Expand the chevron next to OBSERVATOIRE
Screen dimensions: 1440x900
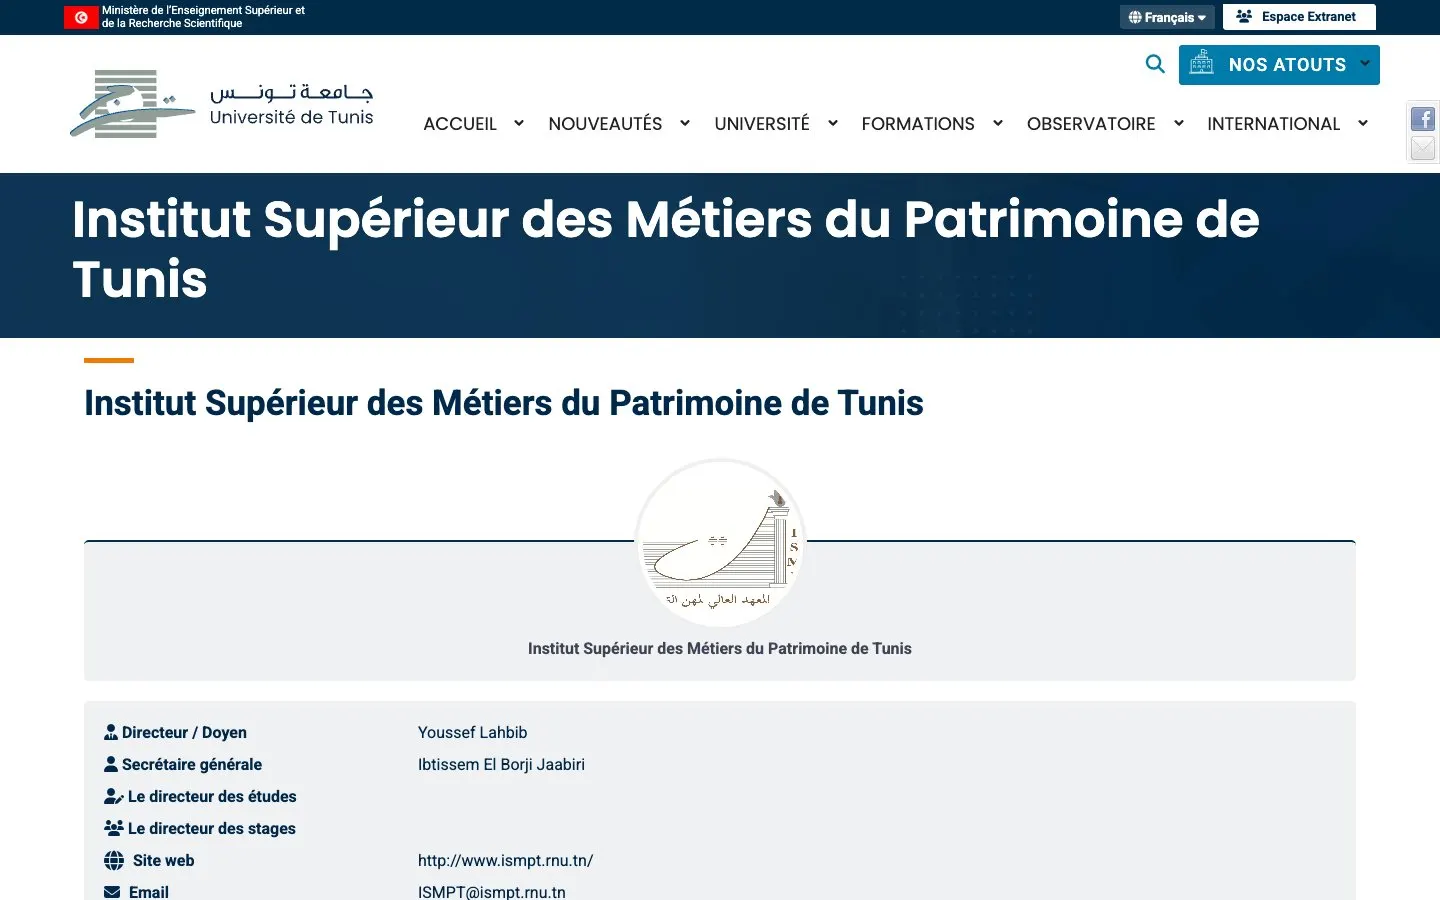click(x=1179, y=123)
